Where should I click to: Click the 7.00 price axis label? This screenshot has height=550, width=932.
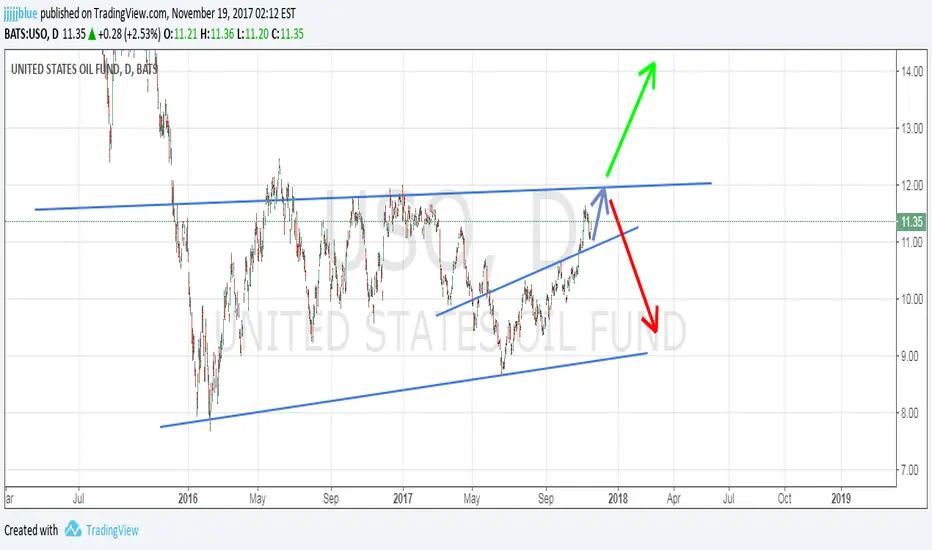click(912, 470)
